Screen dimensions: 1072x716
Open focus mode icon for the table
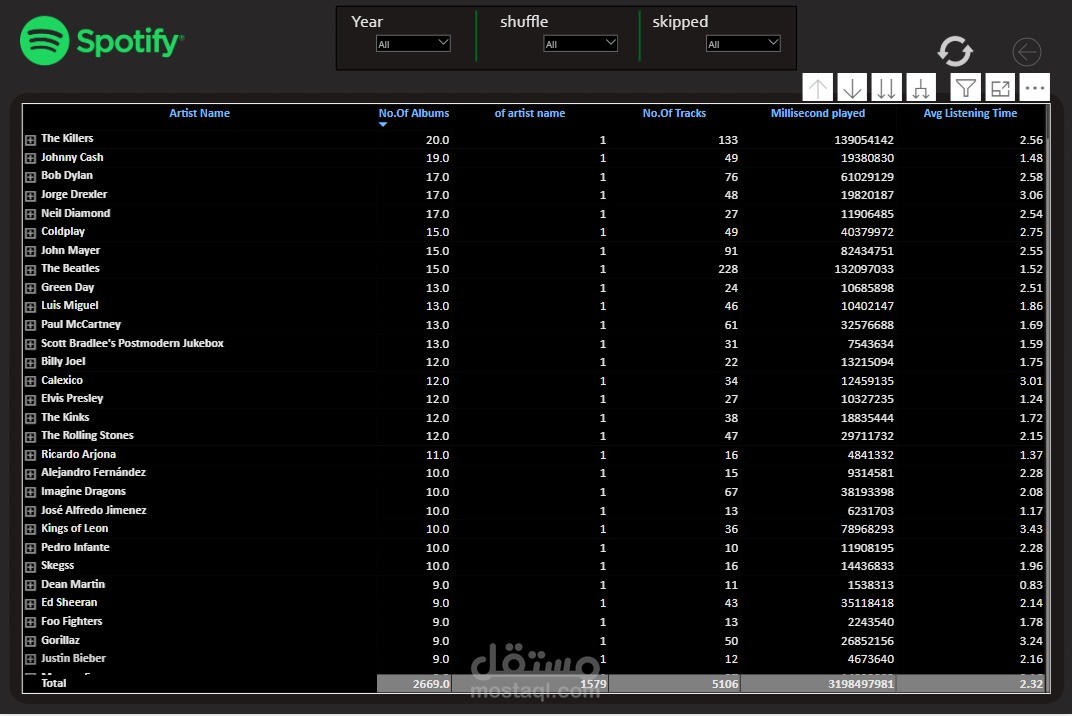[1000, 88]
